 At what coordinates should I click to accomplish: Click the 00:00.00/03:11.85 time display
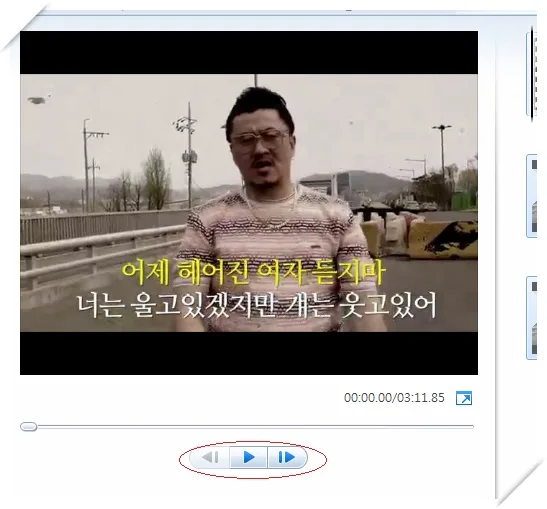tap(394, 398)
